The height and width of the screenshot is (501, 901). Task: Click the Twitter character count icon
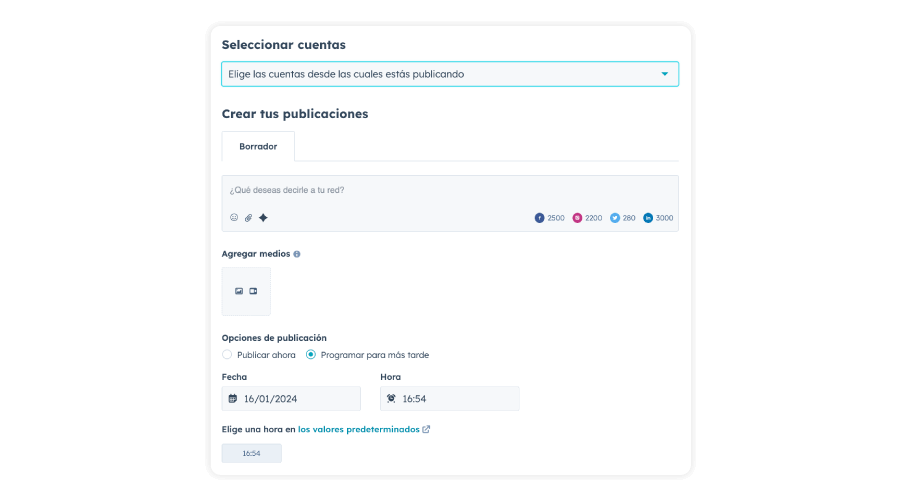click(615, 218)
